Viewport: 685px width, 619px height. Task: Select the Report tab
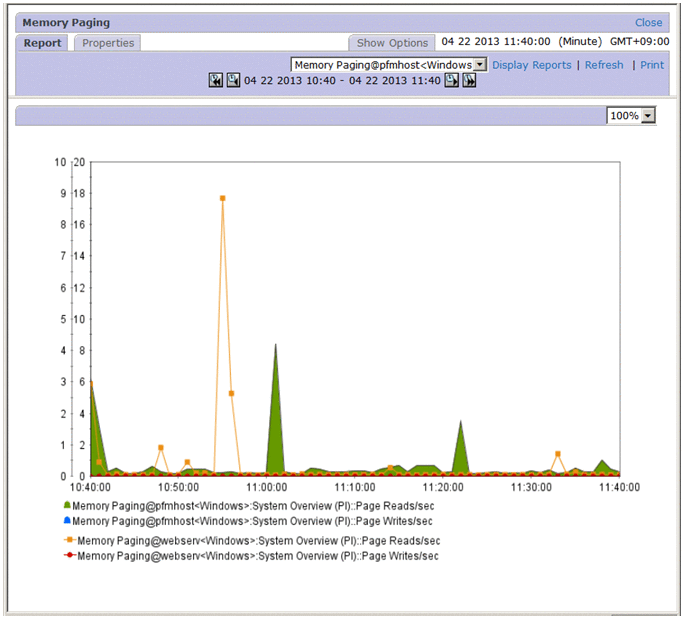43,43
